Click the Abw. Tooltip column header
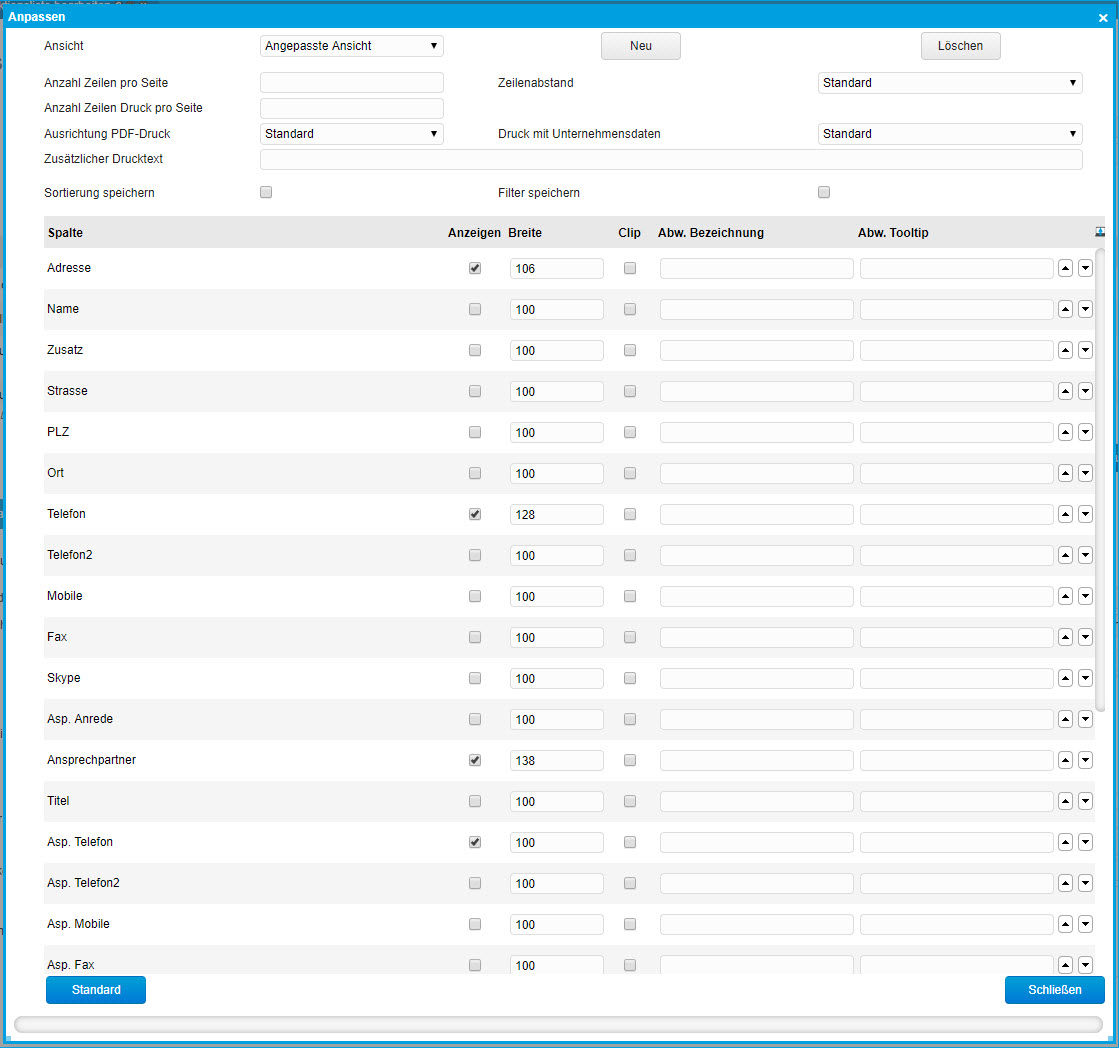 tap(893, 233)
